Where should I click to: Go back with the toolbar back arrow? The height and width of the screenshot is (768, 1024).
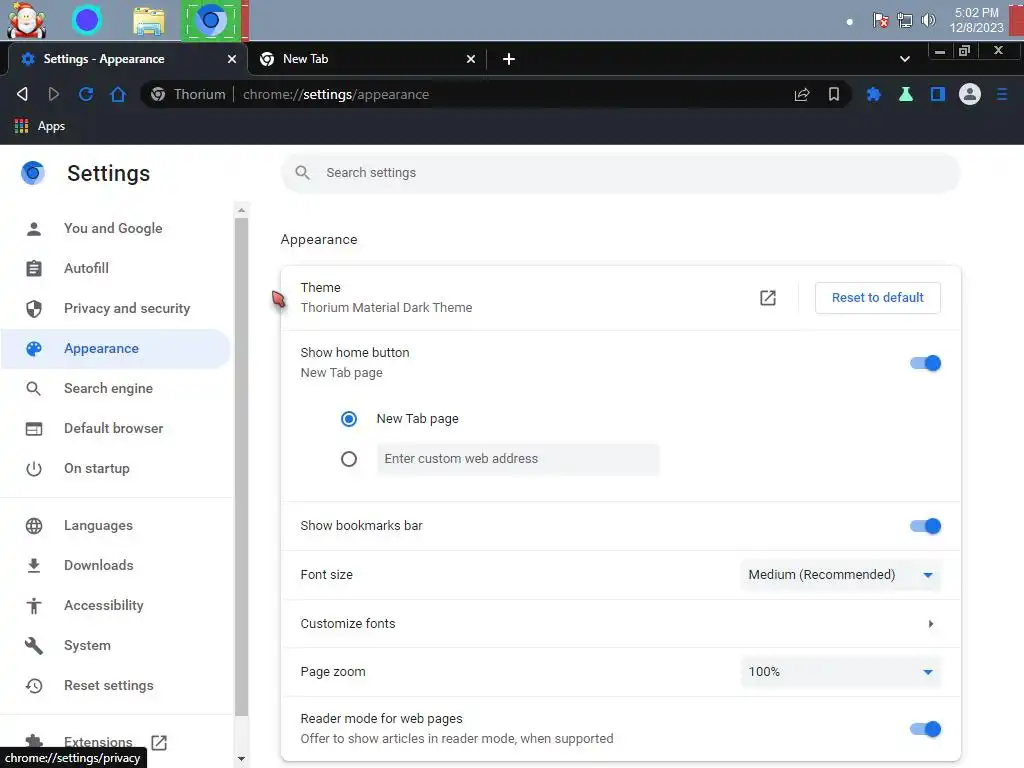[22, 94]
